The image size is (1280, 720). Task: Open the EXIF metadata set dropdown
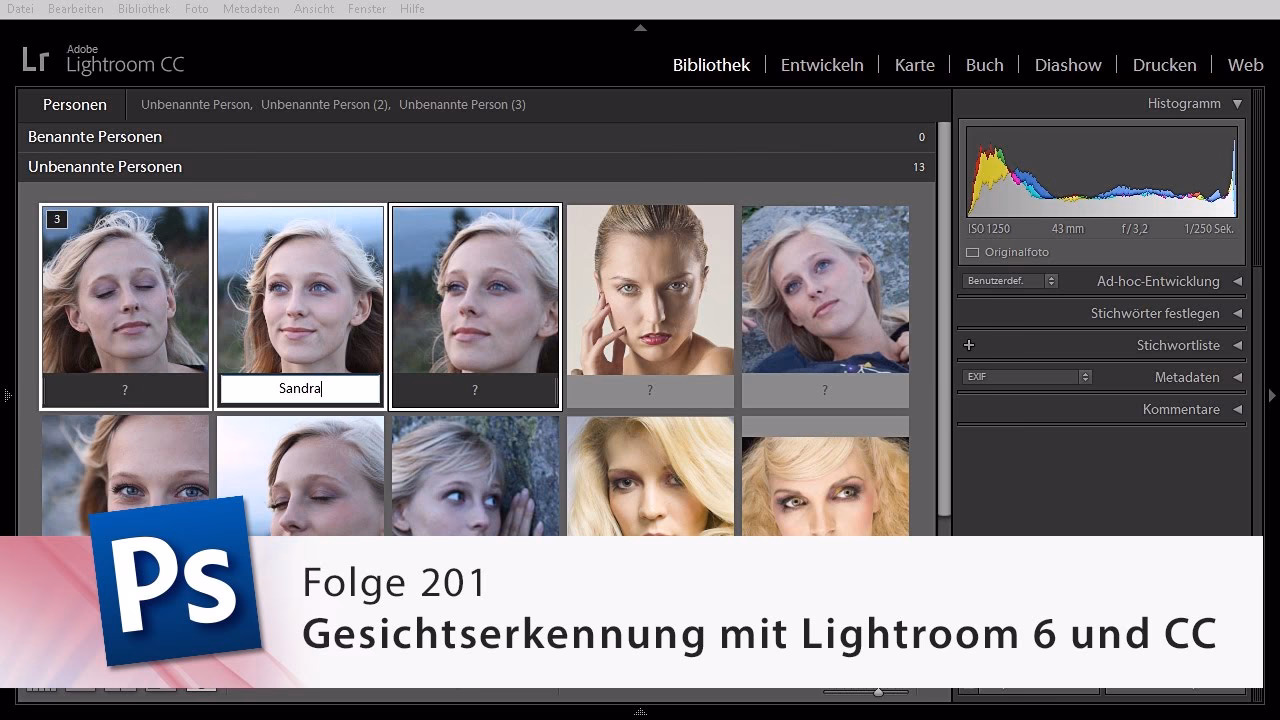1027,377
